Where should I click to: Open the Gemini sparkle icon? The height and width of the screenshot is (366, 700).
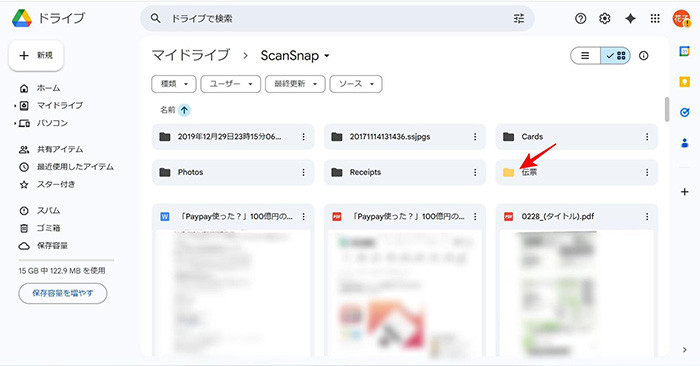coord(630,18)
